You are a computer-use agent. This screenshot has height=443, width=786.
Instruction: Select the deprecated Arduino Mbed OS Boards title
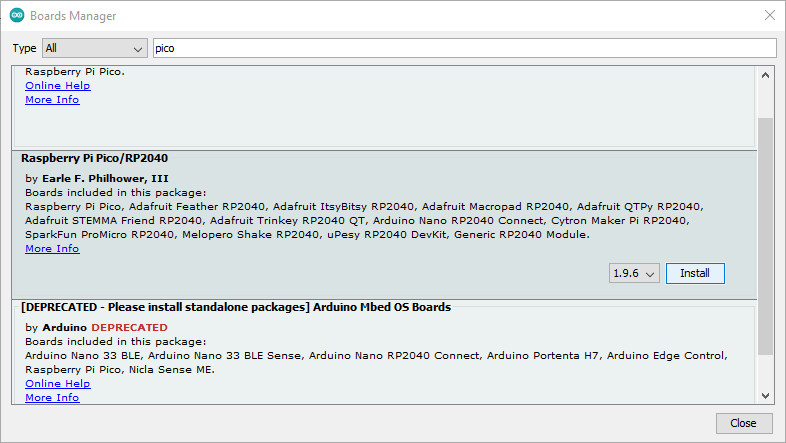click(236, 307)
